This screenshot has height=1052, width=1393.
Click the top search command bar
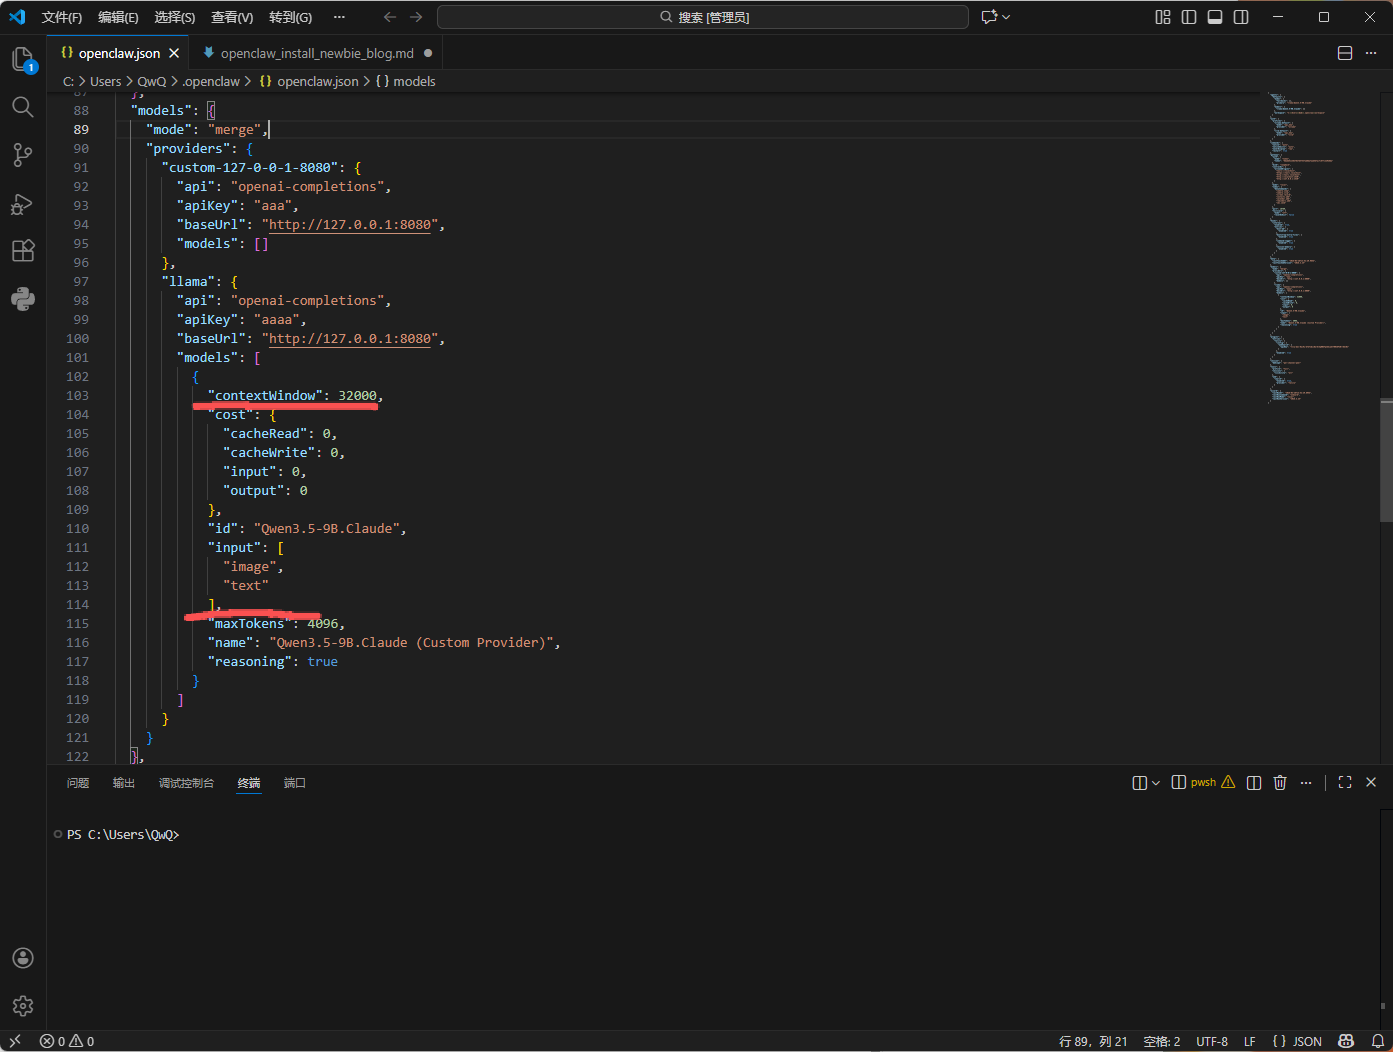pyautogui.click(x=703, y=17)
